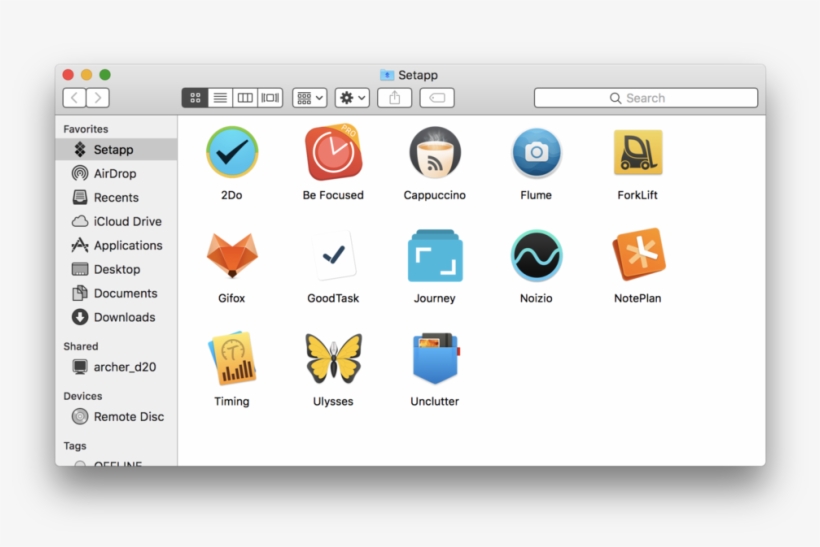
Task: Open Downloads in the sidebar
Action: tap(116, 317)
